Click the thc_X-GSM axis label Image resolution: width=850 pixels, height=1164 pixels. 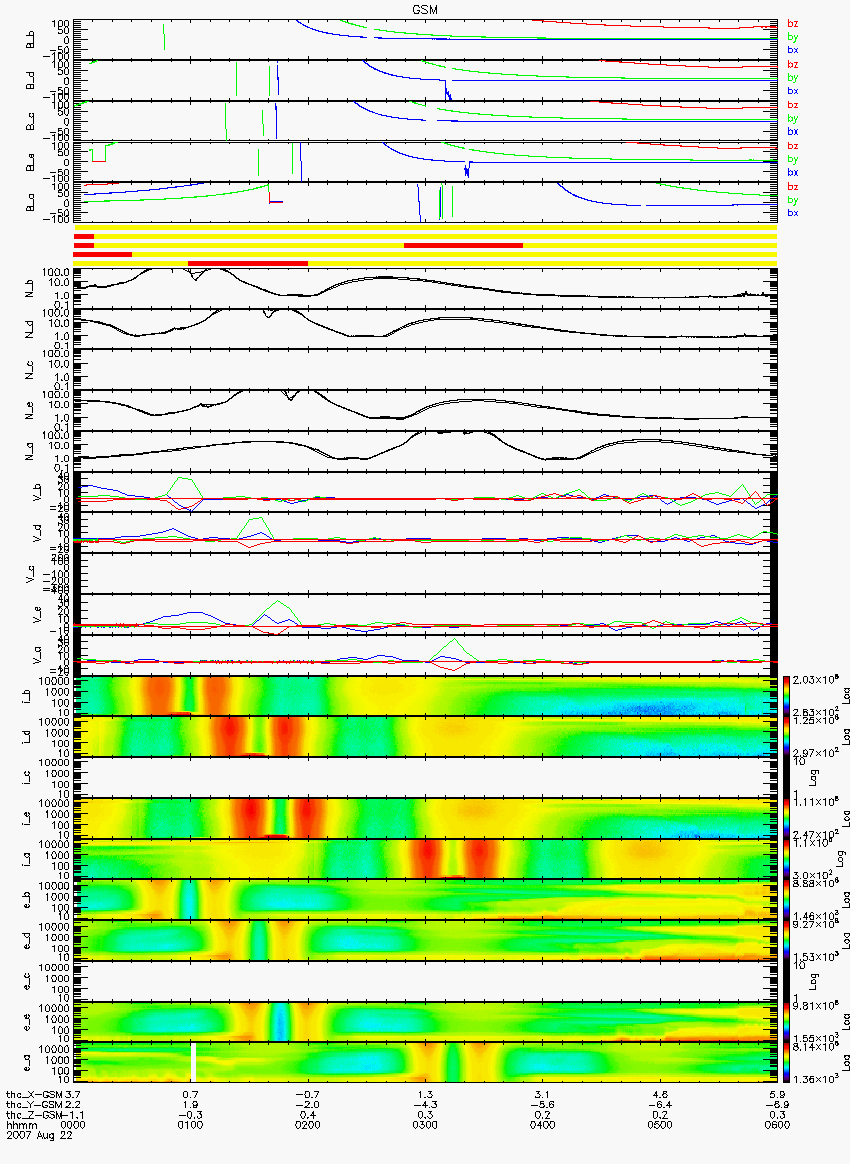pyautogui.click(x=34, y=1094)
